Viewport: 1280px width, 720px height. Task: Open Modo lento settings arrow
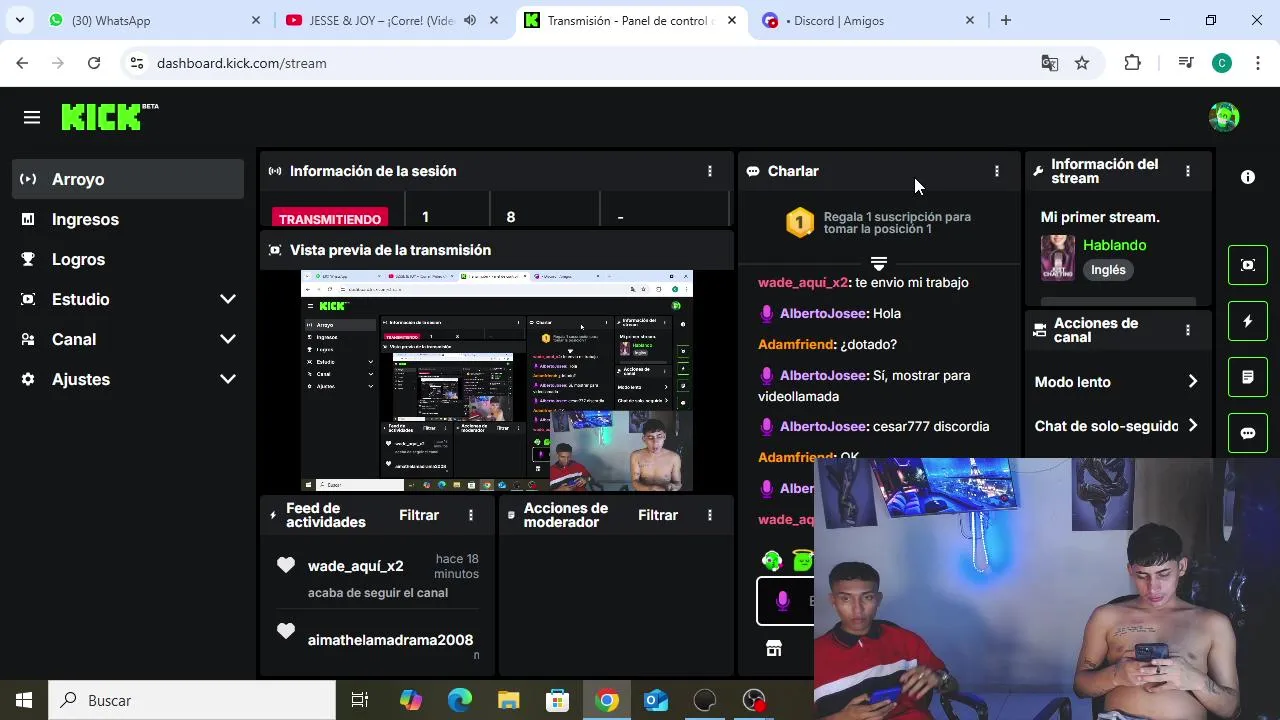(x=1192, y=382)
